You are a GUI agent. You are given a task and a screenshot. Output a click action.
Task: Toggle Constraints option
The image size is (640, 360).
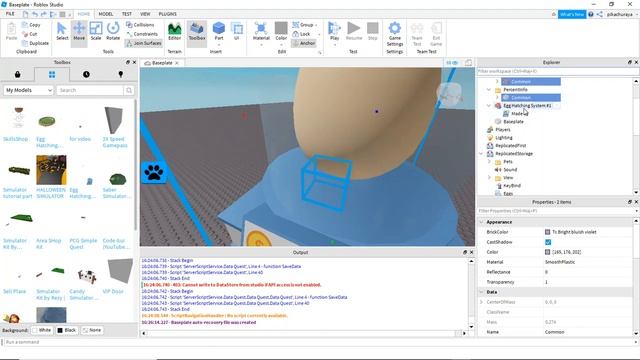pyautogui.click(x=142, y=34)
